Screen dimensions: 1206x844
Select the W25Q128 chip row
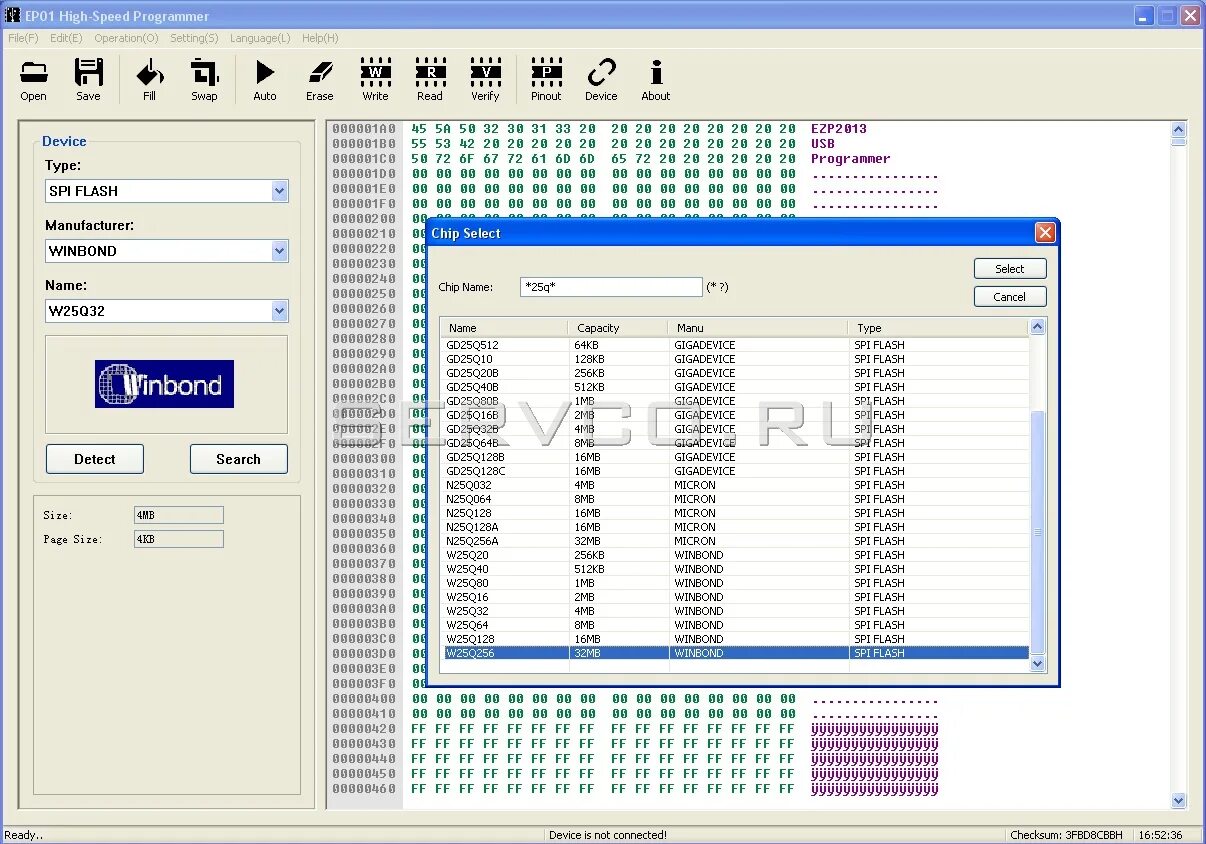pos(736,639)
